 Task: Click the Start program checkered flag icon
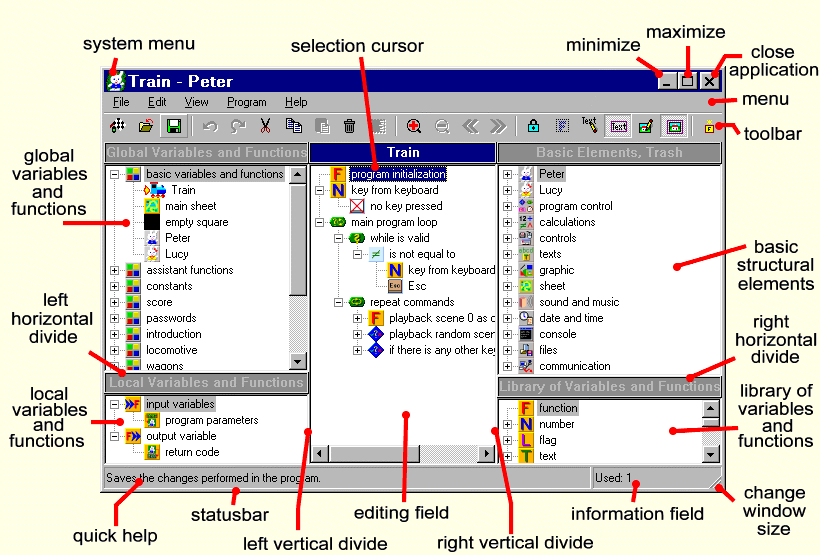(118, 126)
